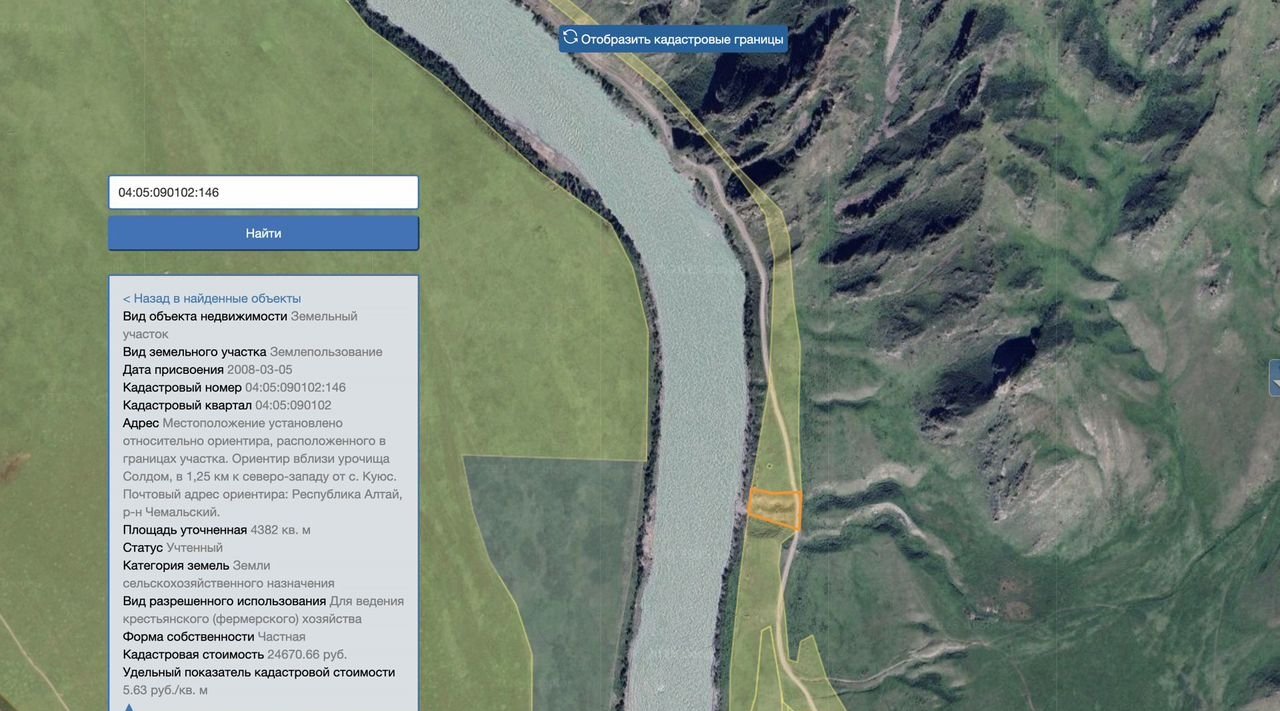
Task: Expand the side panel arrow at right edge
Action: 1274,379
